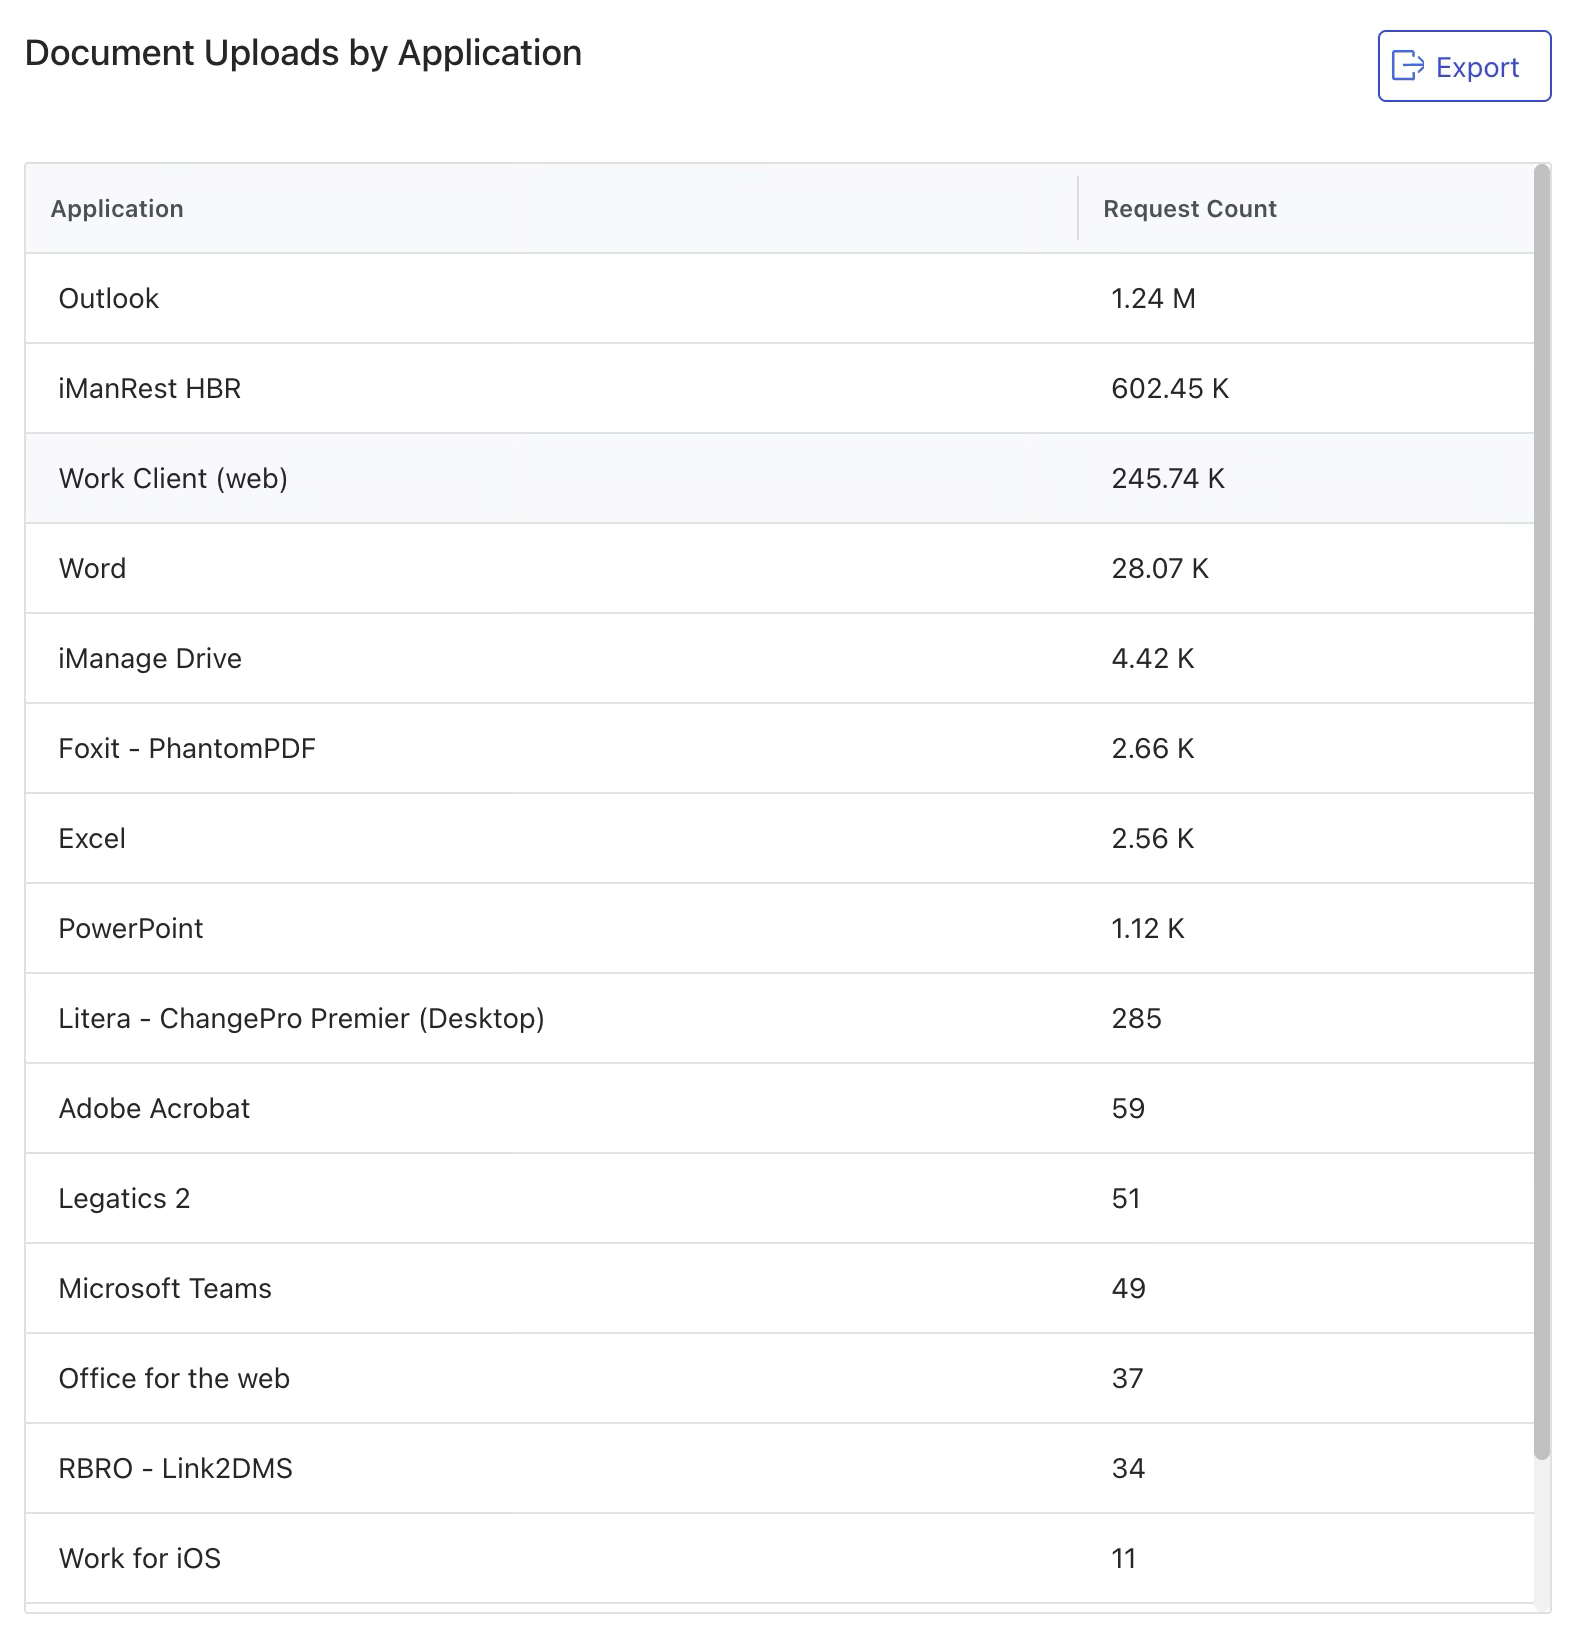Select the Office for the web row

(780, 1378)
